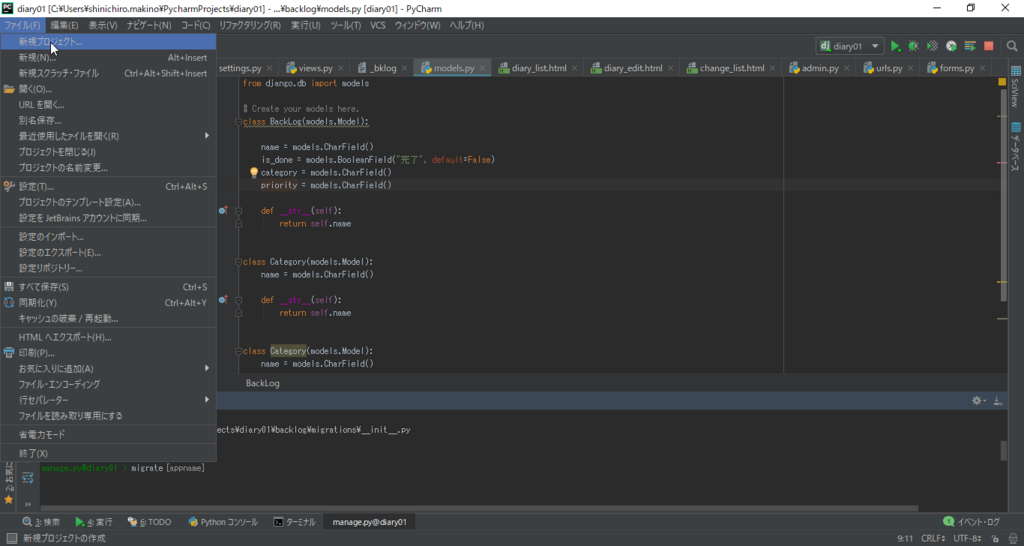Open Search Everywhere magnifier icon
The width and height of the screenshot is (1024, 546).
(x=1012, y=46)
